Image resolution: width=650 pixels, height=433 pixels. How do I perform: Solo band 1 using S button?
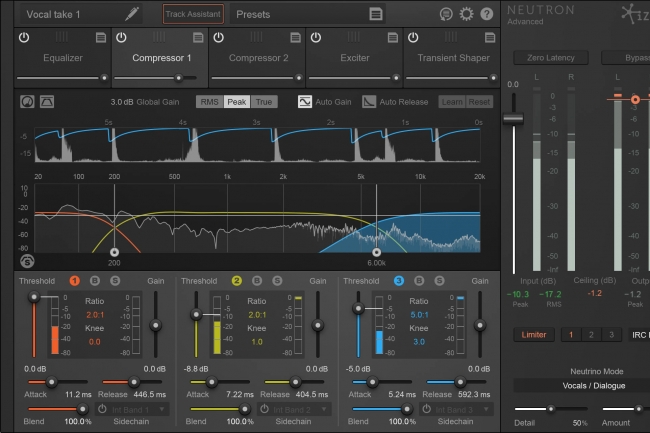[115, 281]
